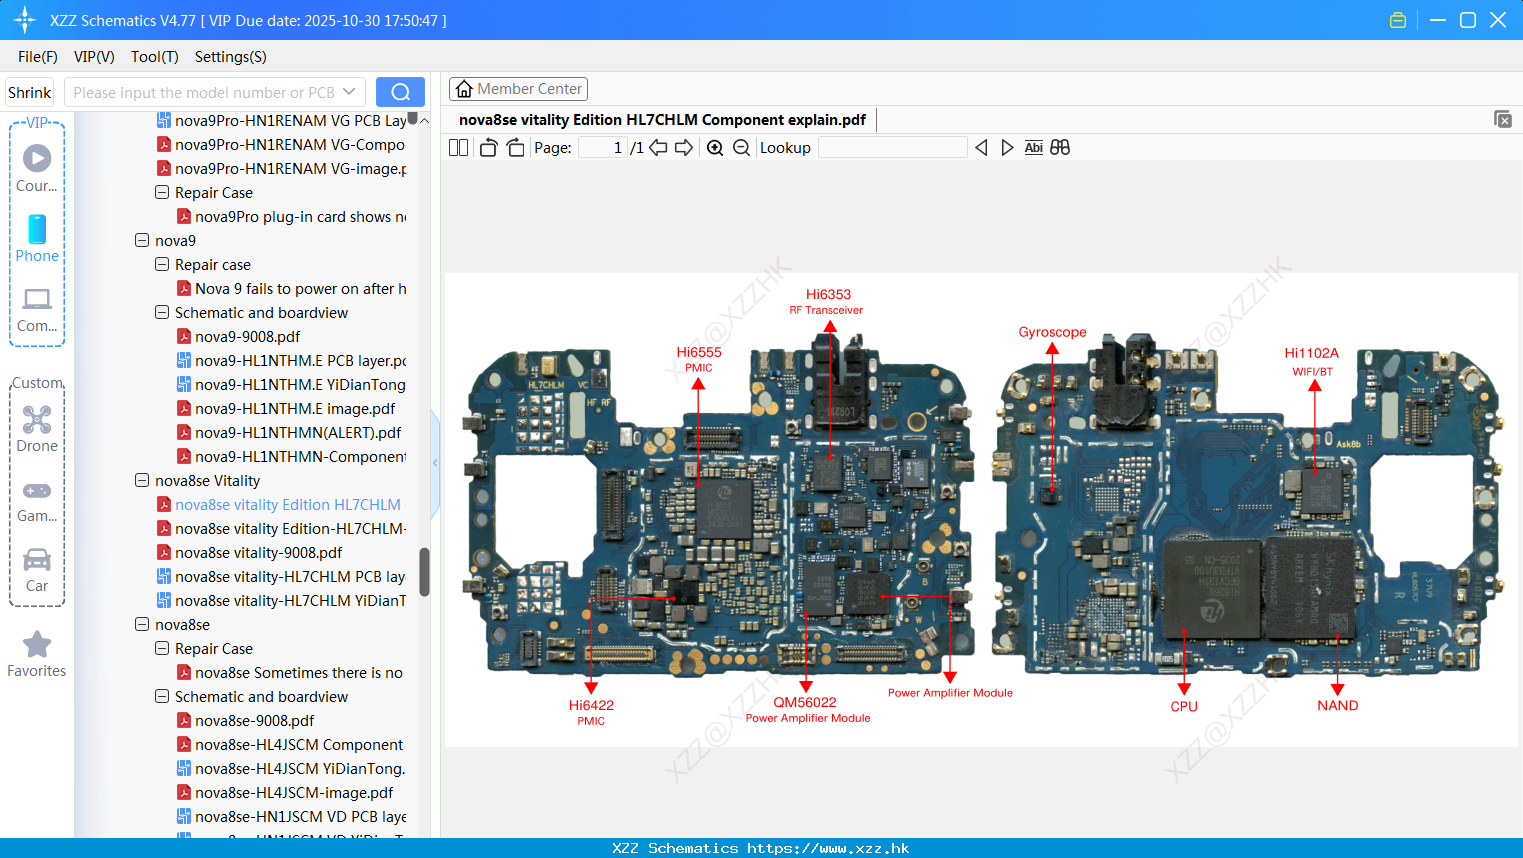
Task: Open nova9-HL1NTHM.E image.pdf
Action: (x=286, y=408)
